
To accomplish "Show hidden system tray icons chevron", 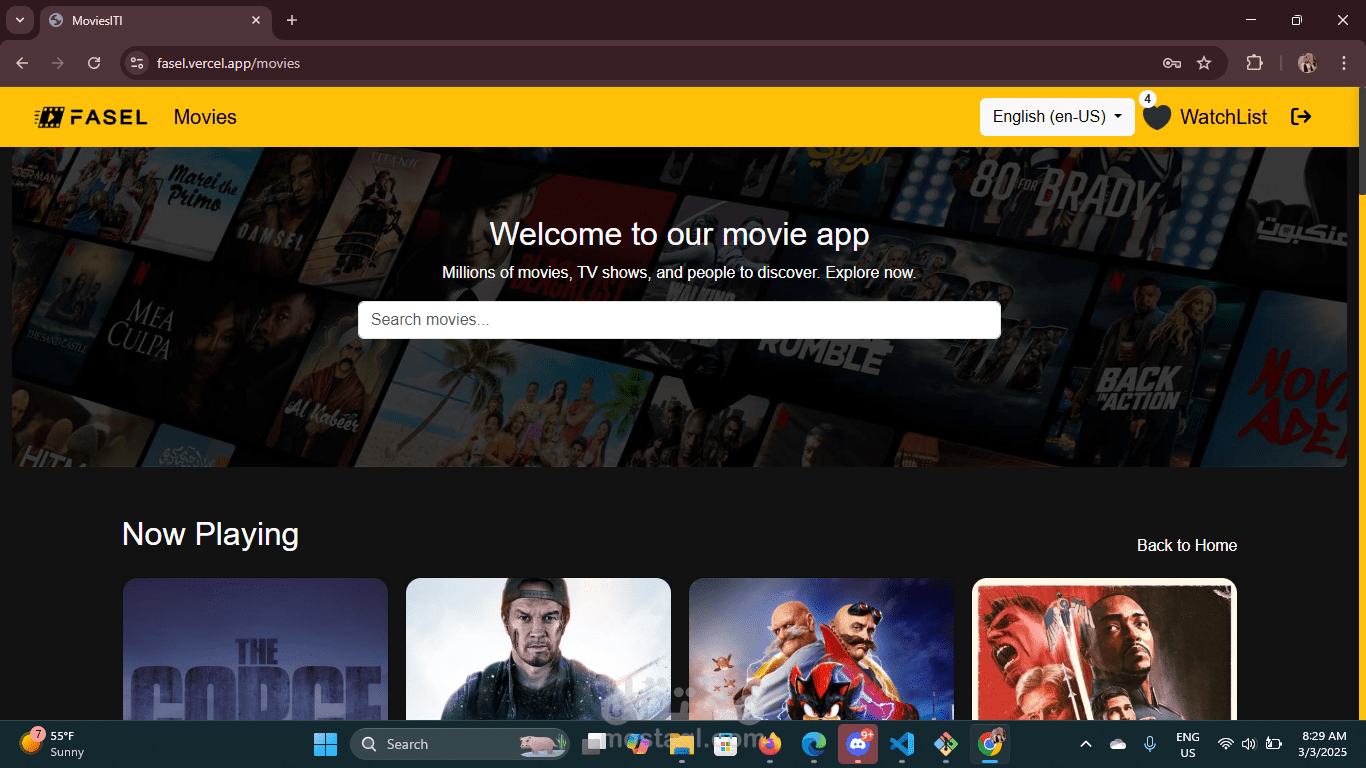I will pos(1086,744).
